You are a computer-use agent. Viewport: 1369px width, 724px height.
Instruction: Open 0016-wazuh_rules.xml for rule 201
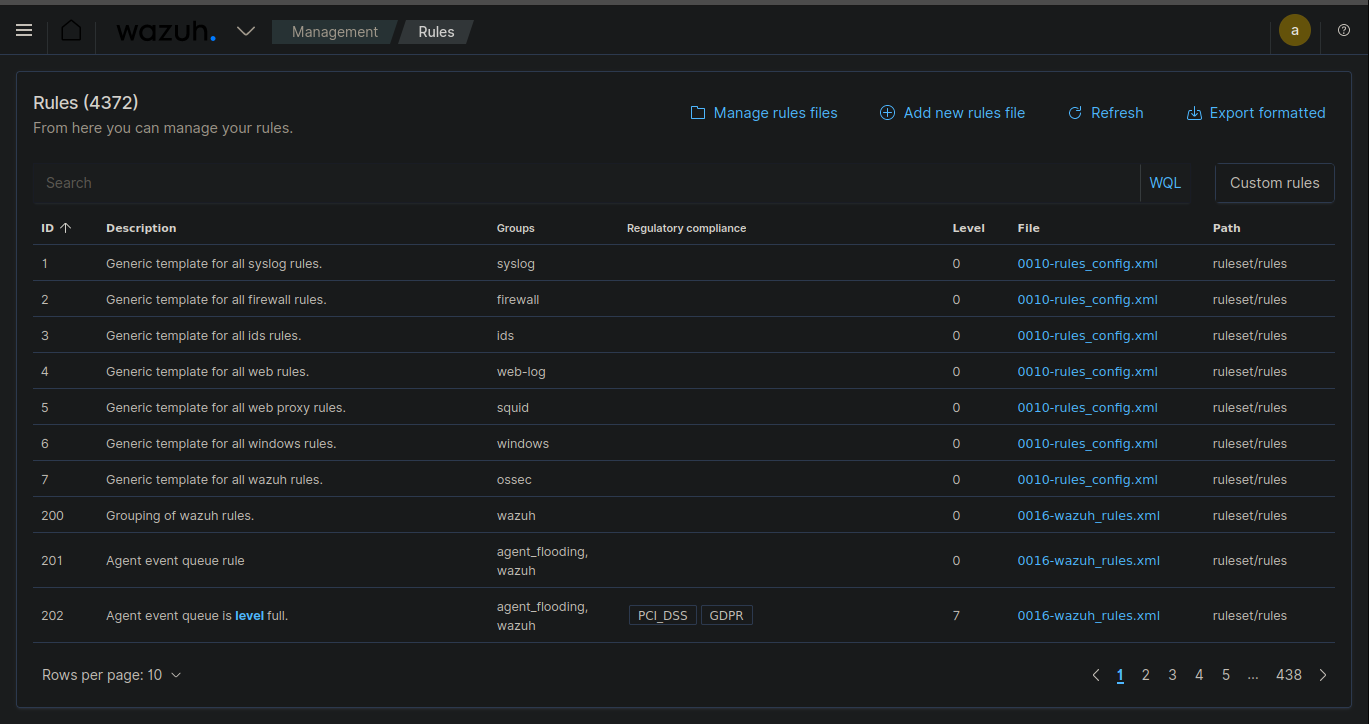[x=1088, y=561]
